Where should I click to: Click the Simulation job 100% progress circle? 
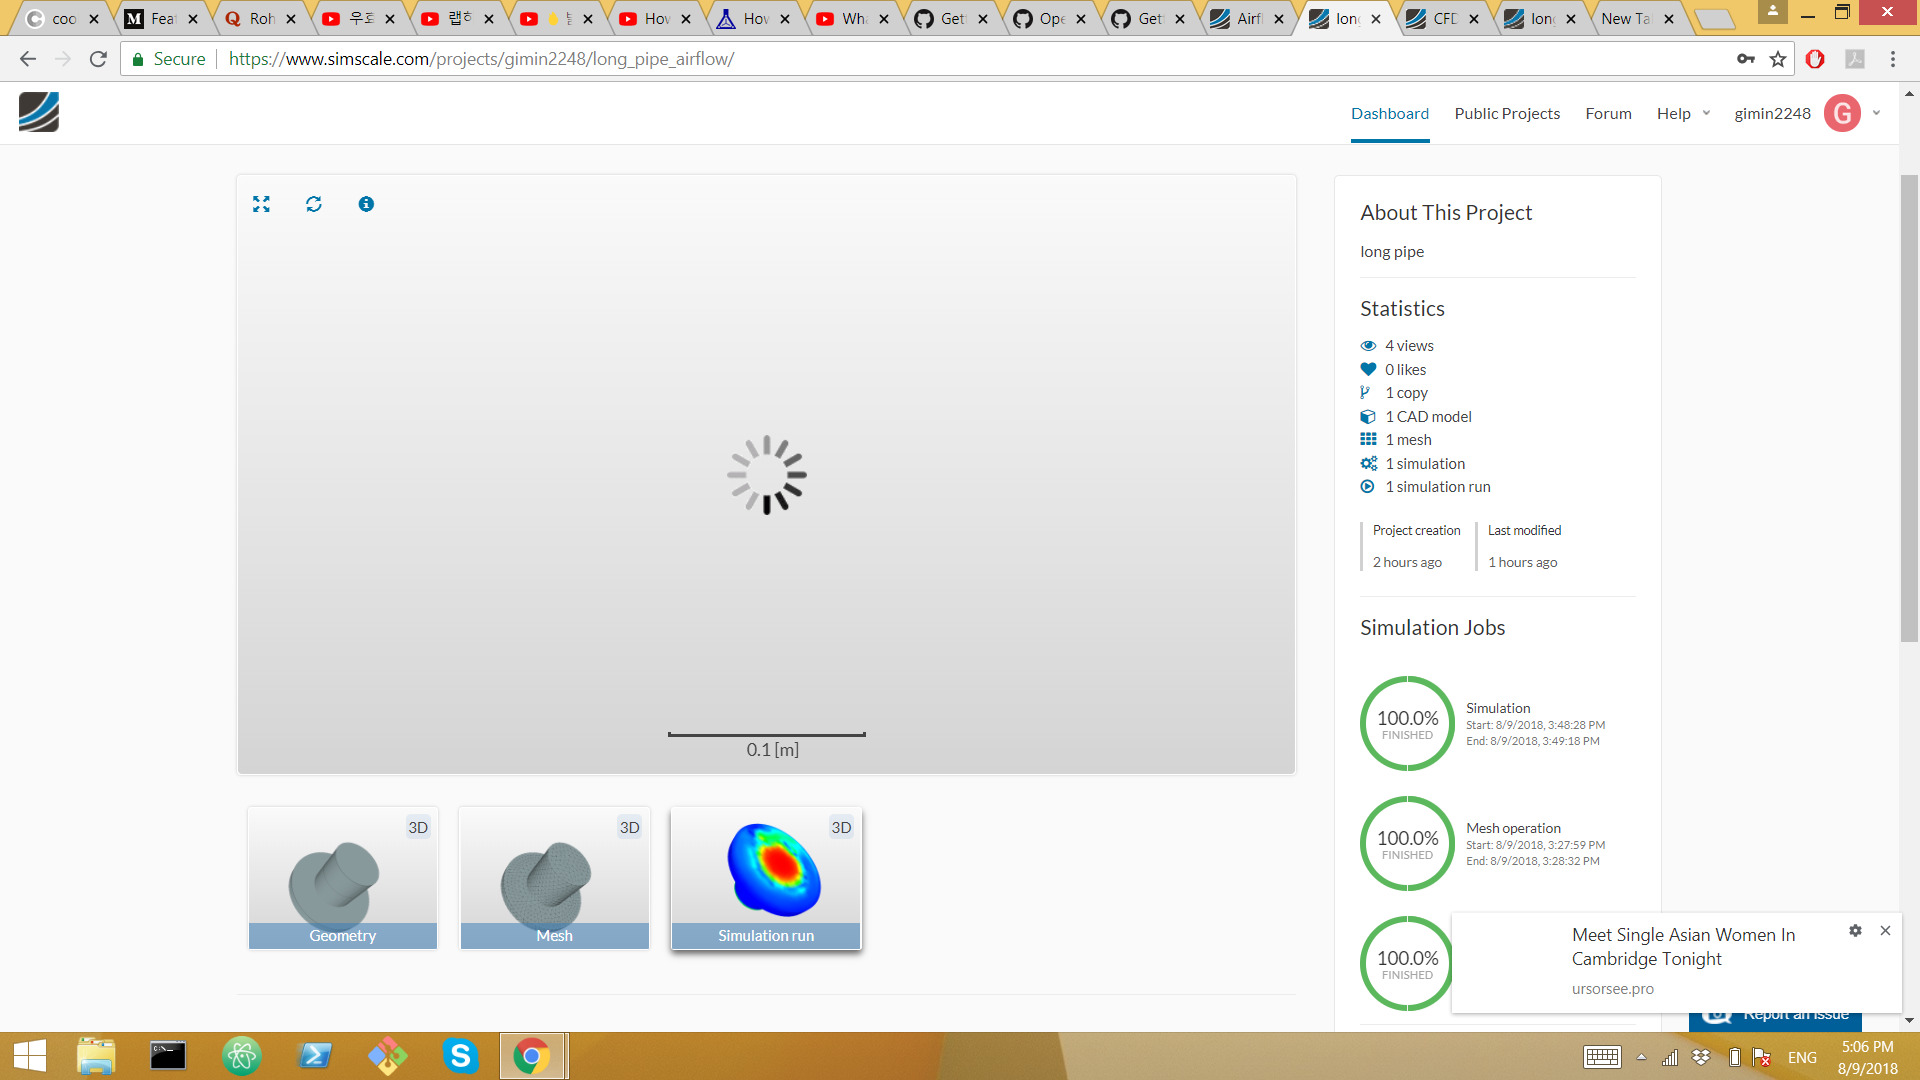[x=1407, y=723]
